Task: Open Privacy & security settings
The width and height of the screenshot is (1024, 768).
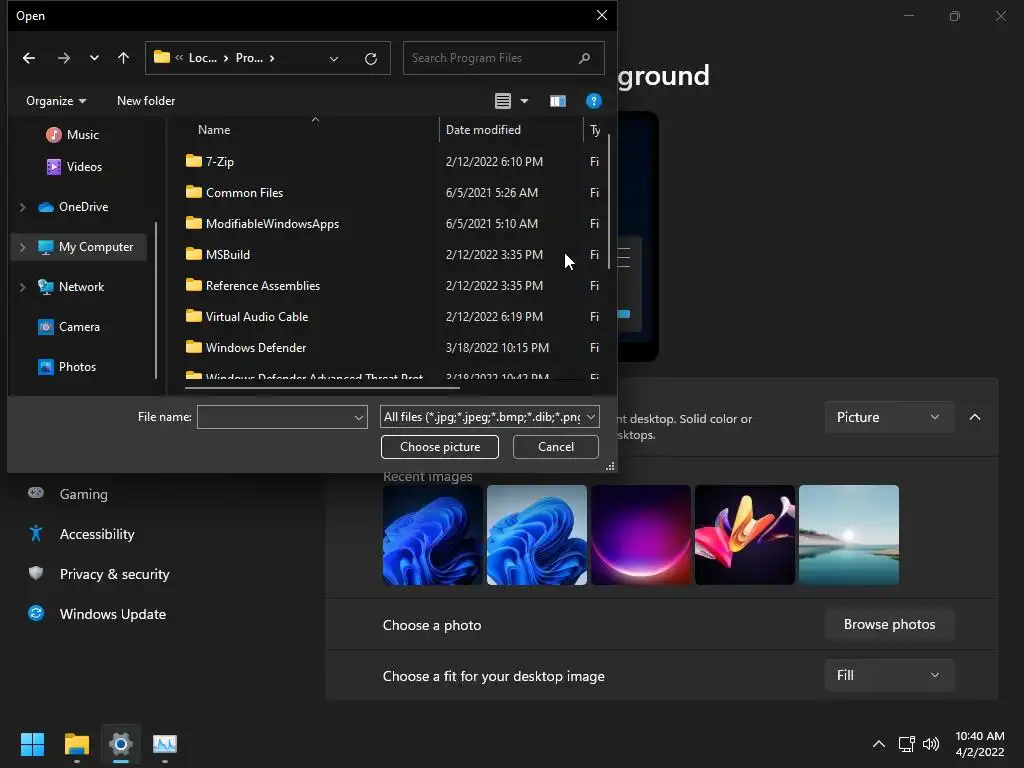Action: (x=114, y=574)
